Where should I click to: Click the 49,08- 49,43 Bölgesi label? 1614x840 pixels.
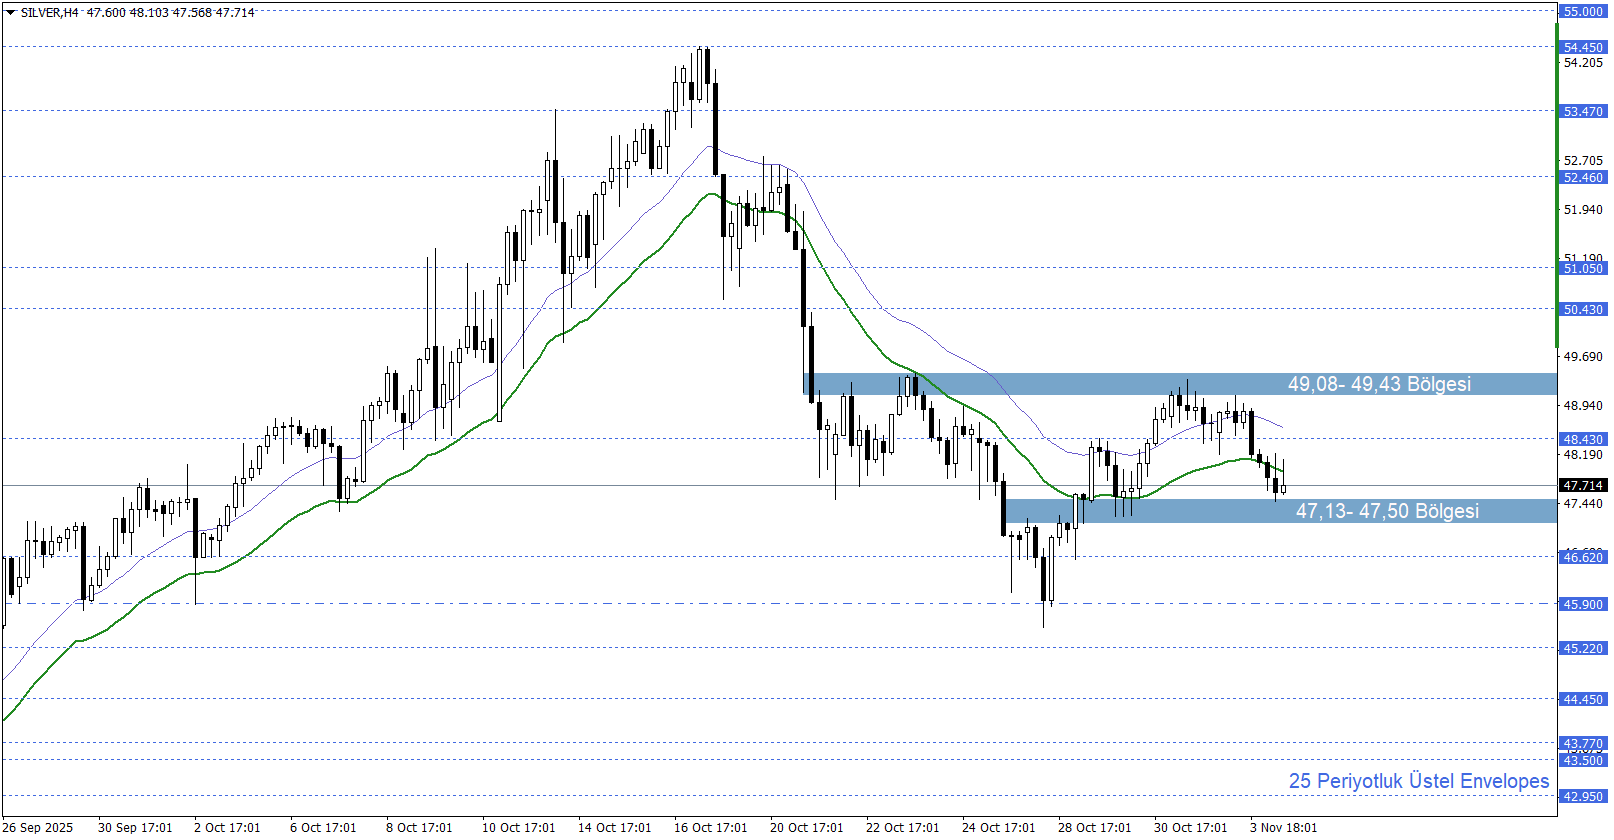(x=1378, y=384)
